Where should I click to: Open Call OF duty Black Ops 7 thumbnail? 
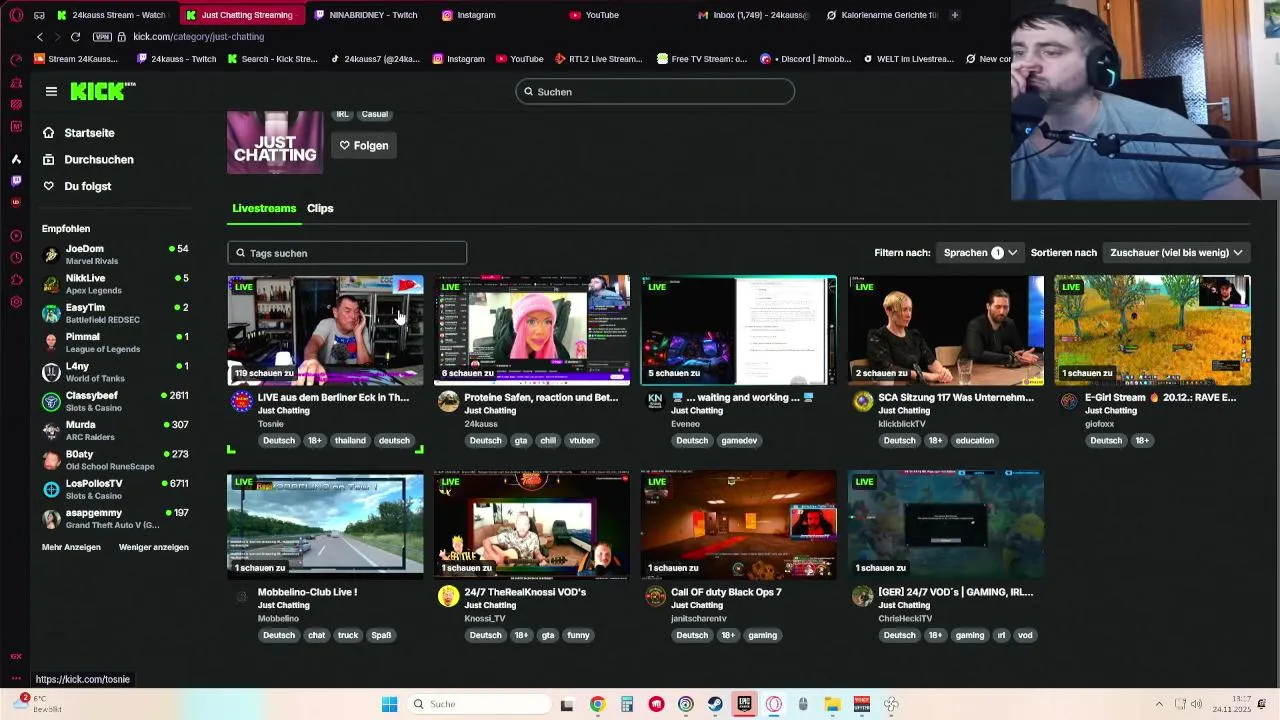(x=739, y=525)
